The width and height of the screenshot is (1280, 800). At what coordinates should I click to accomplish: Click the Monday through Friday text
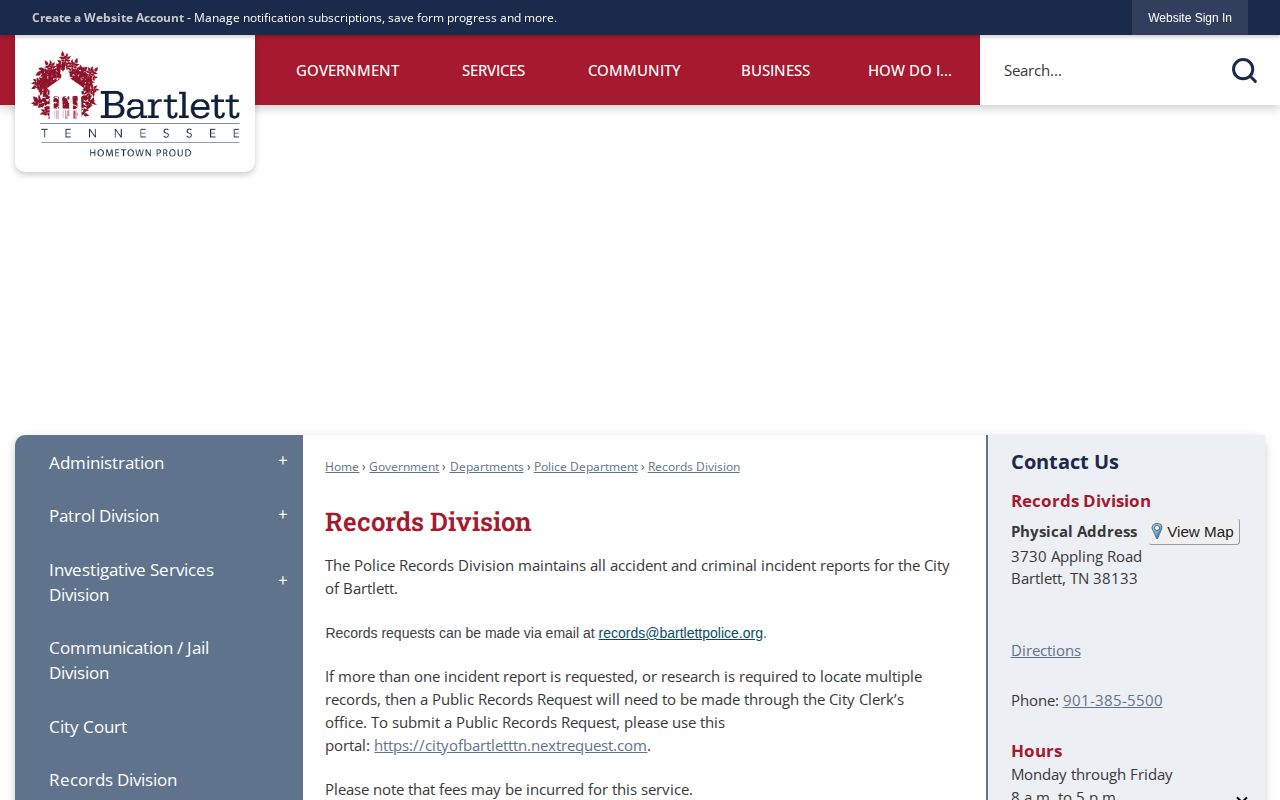(x=1092, y=775)
